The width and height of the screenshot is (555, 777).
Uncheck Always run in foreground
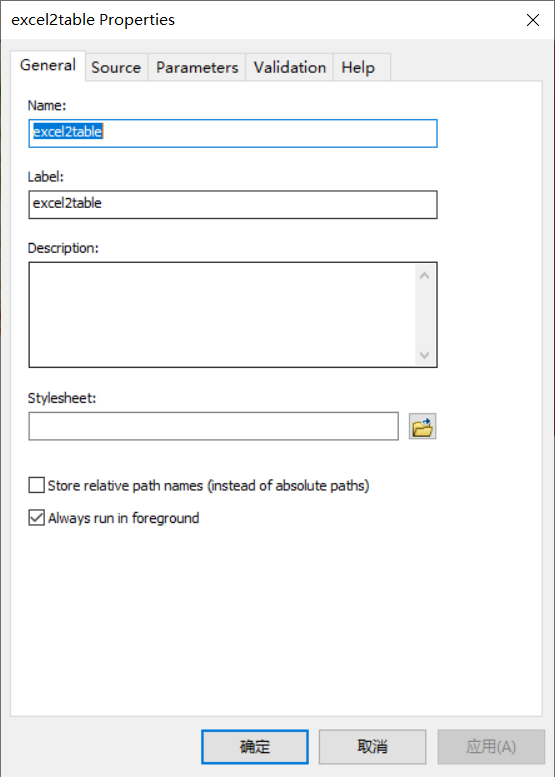click(x=36, y=518)
